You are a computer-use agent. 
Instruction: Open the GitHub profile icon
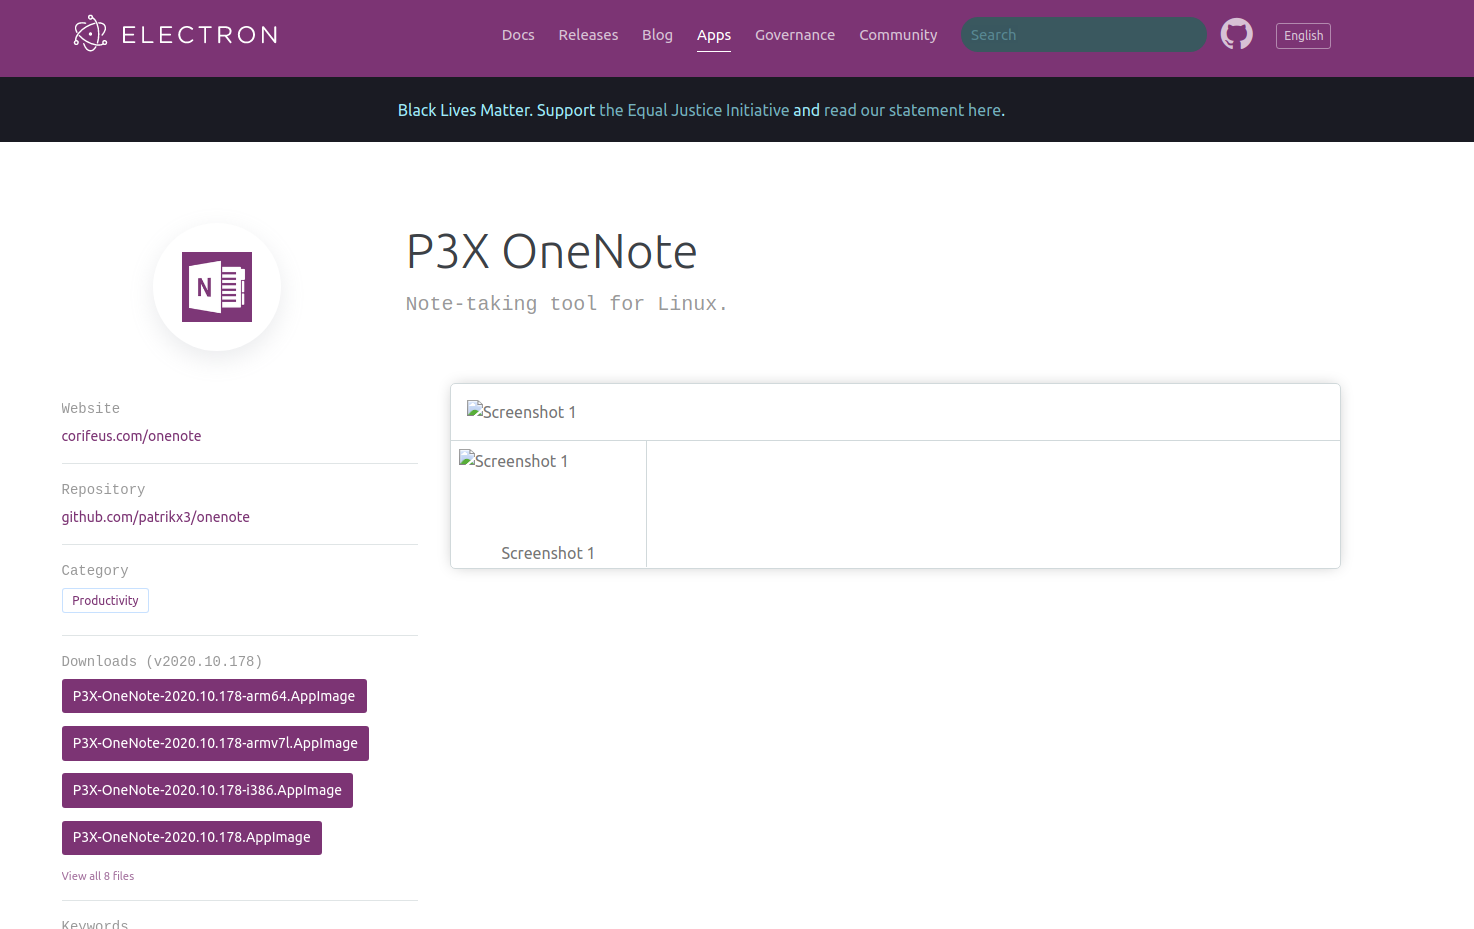(1236, 33)
